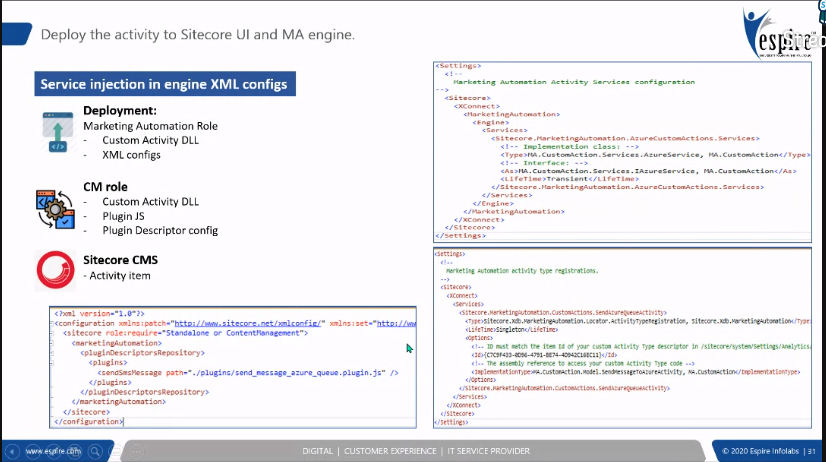Collapse the sitecore role:require node fold marker
Image resolution: width=826 pixels, height=462 pixels.
[x=52, y=333]
